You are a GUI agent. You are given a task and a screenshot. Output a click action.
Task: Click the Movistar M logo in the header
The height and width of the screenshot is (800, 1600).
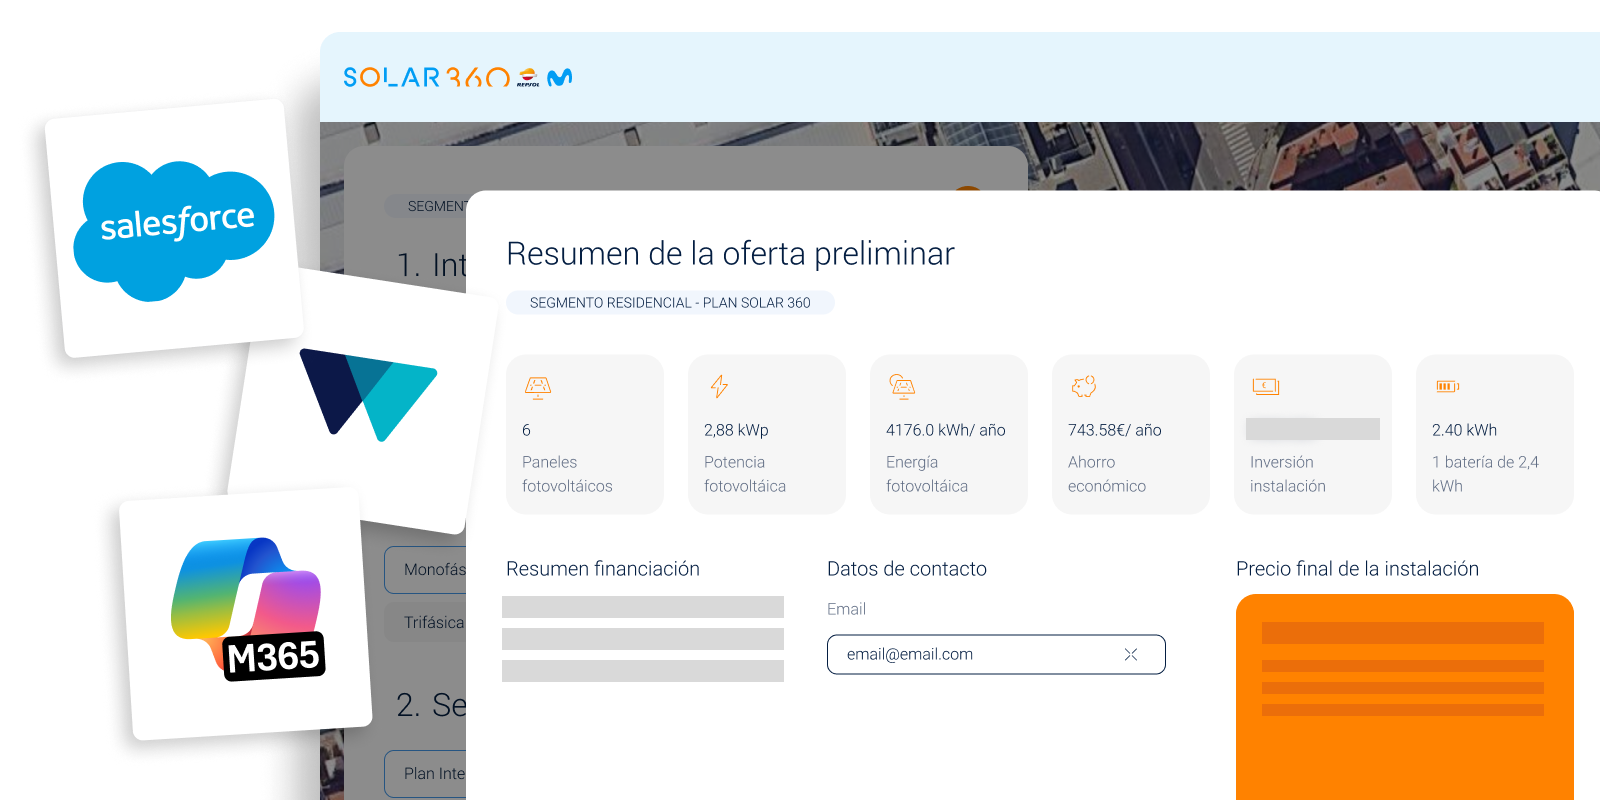[x=560, y=77]
